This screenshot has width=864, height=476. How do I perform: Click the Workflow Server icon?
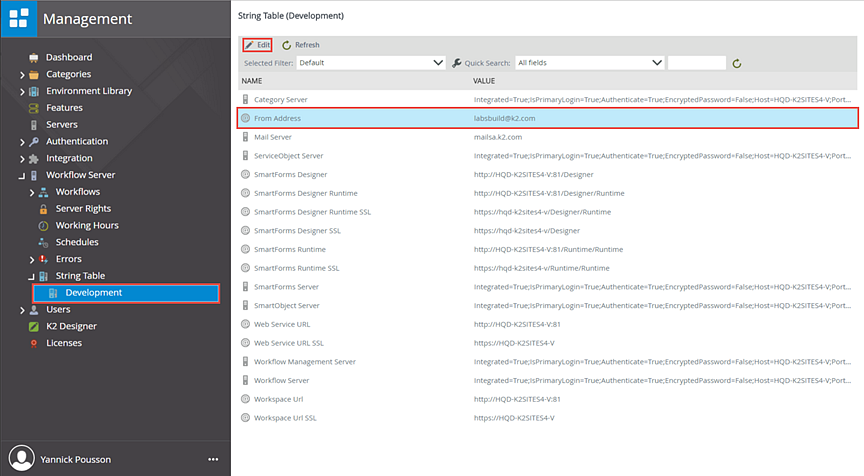34,175
